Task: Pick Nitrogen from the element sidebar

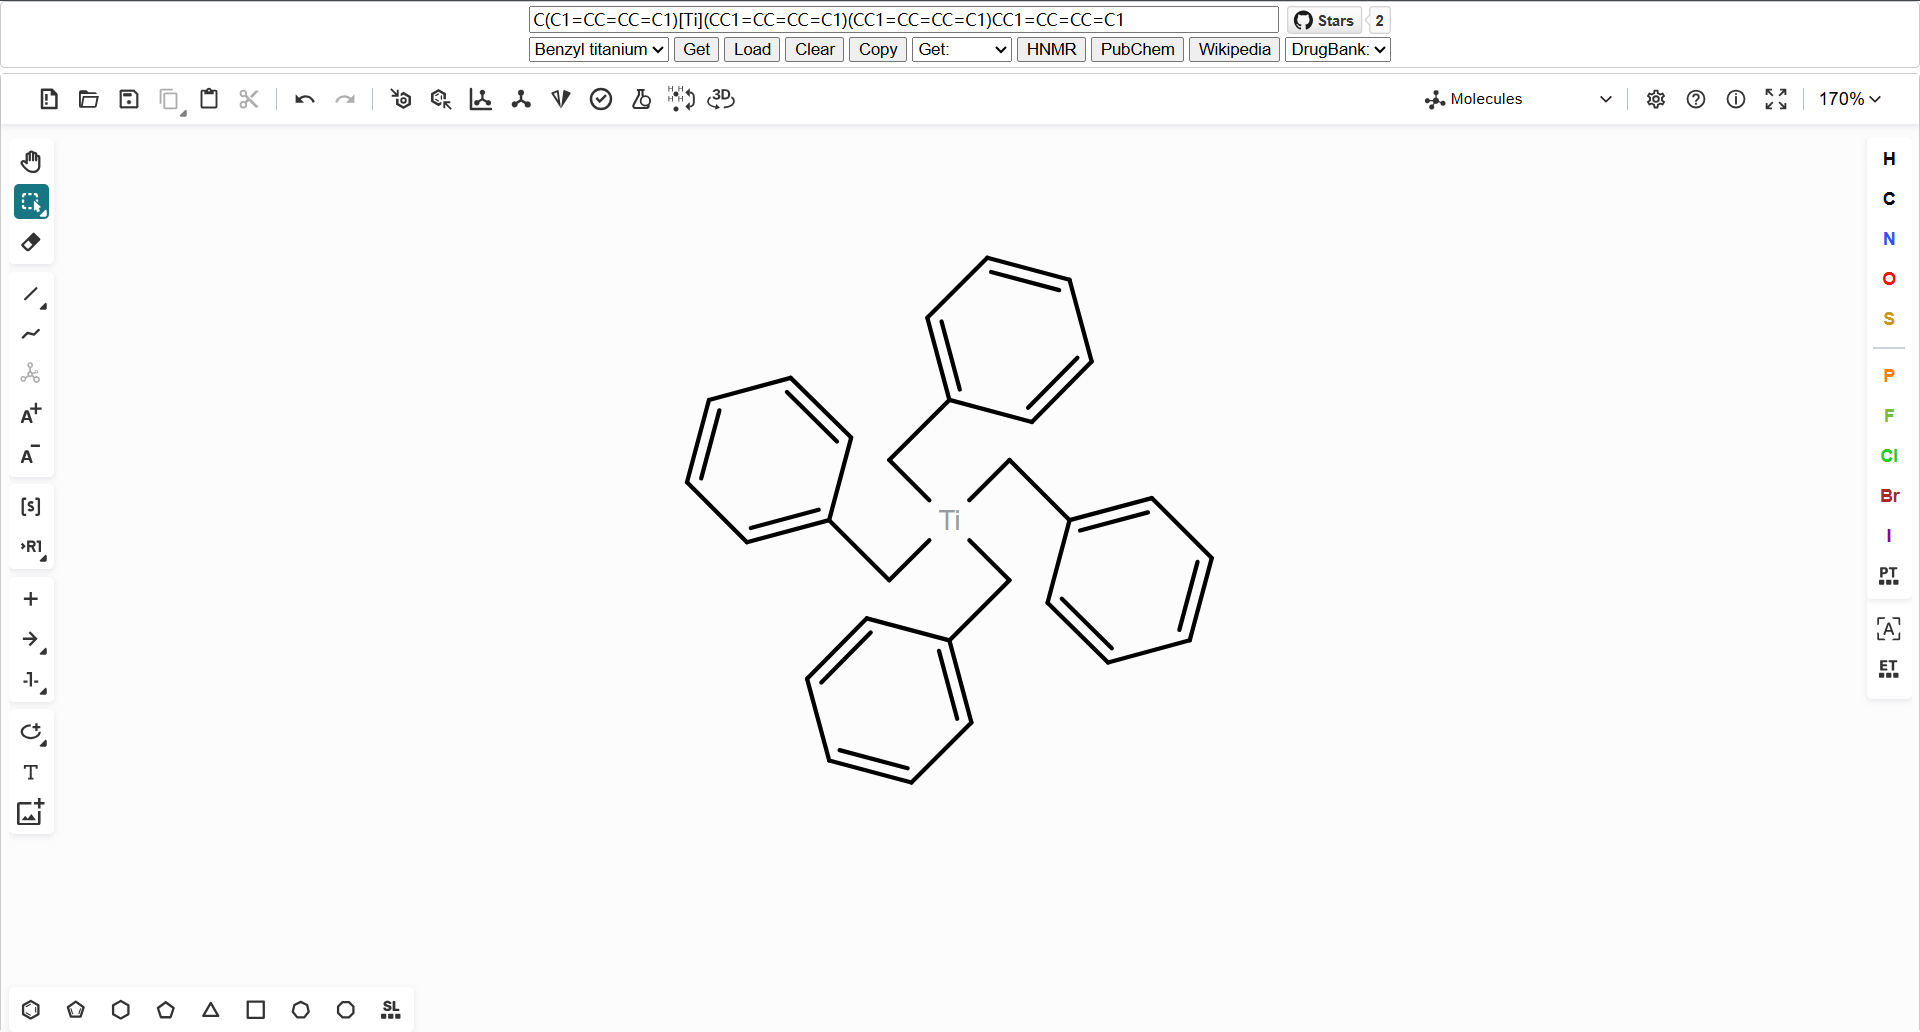Action: click(1889, 239)
